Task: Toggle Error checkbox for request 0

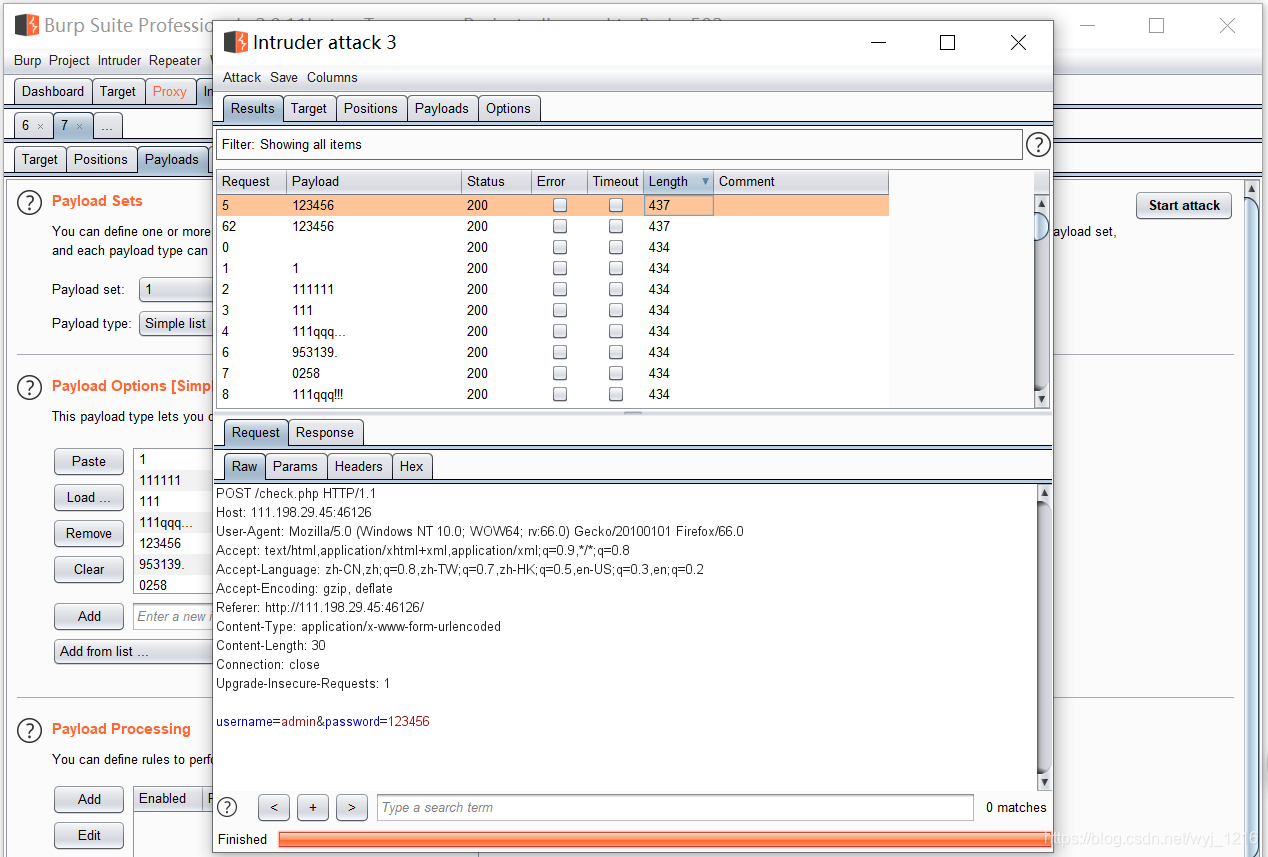Action: pyautogui.click(x=560, y=247)
